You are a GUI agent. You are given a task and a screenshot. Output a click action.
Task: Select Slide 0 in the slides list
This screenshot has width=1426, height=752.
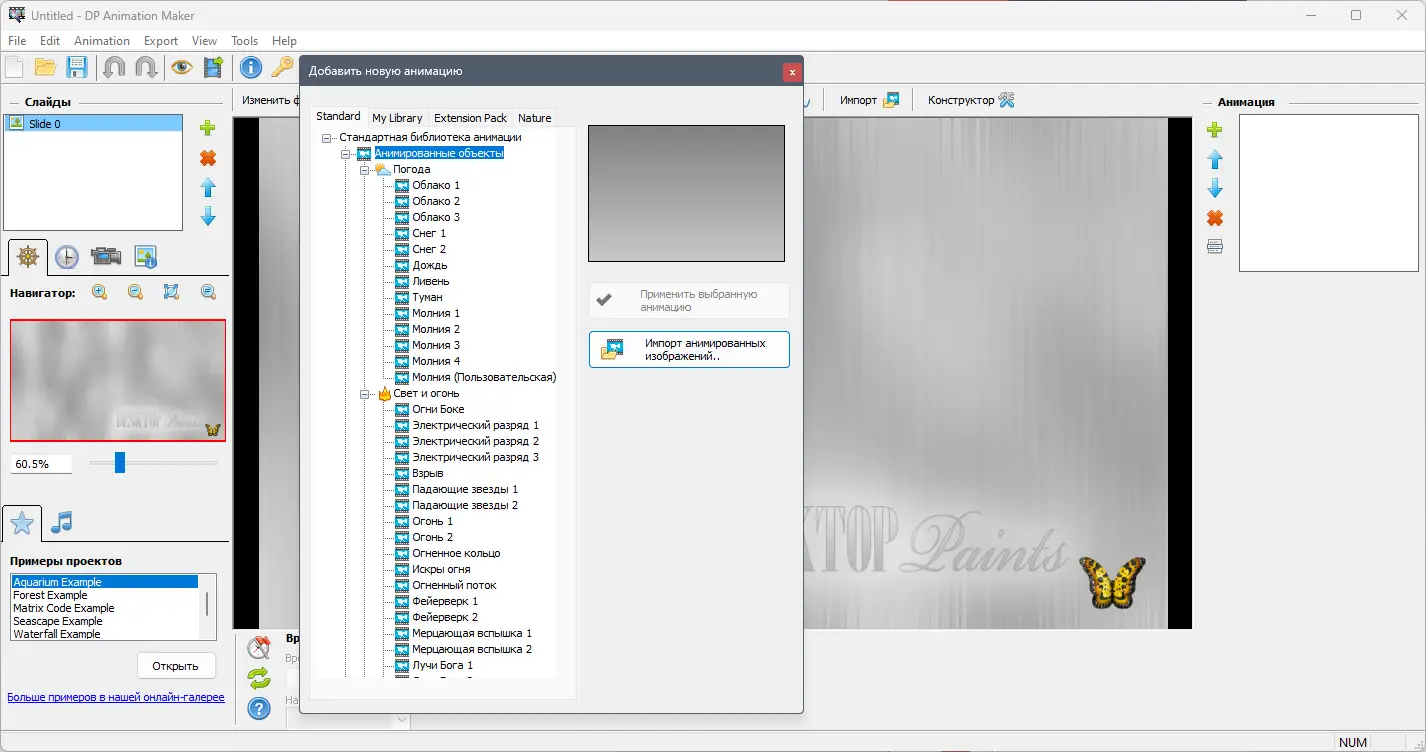[x=93, y=124]
